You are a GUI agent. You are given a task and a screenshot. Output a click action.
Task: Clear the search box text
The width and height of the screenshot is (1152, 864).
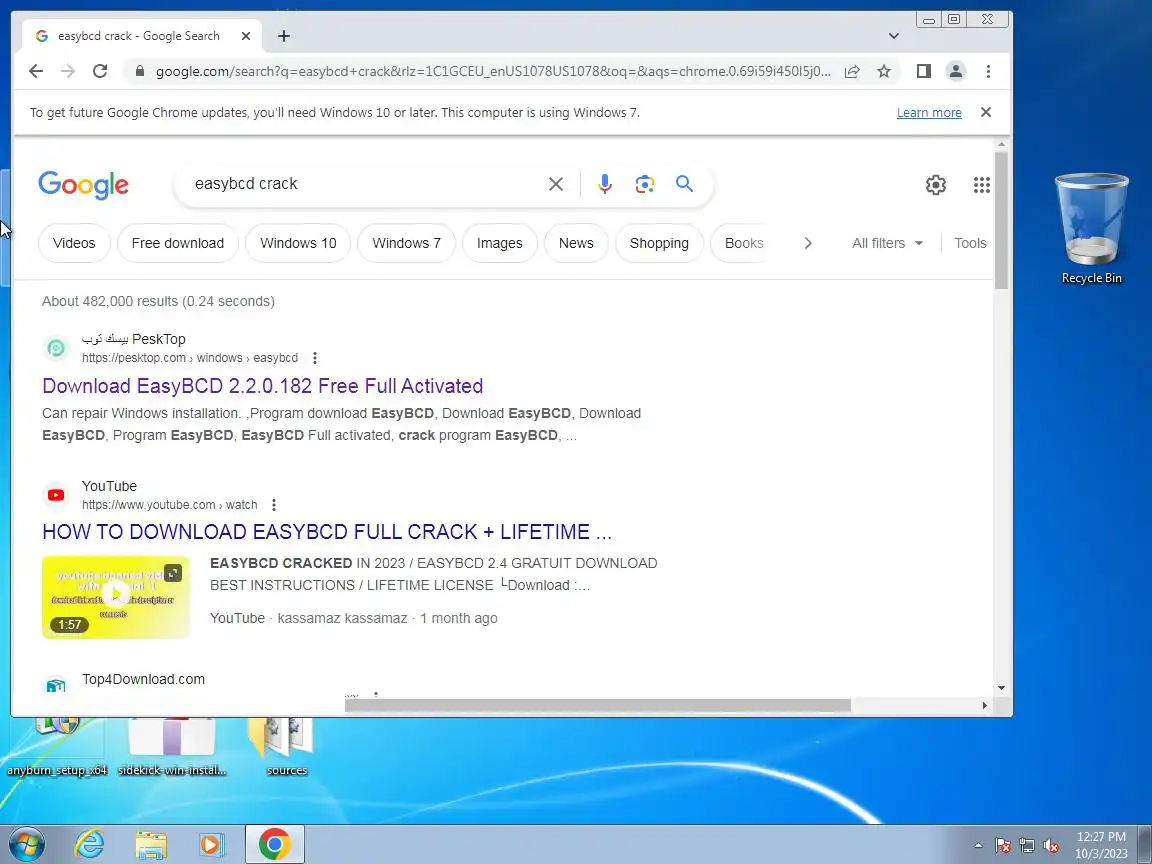[556, 184]
